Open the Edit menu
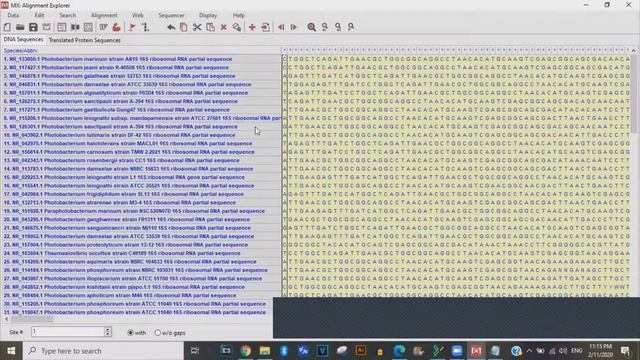Image resolution: width=640 pixels, height=360 pixels. [39, 15]
